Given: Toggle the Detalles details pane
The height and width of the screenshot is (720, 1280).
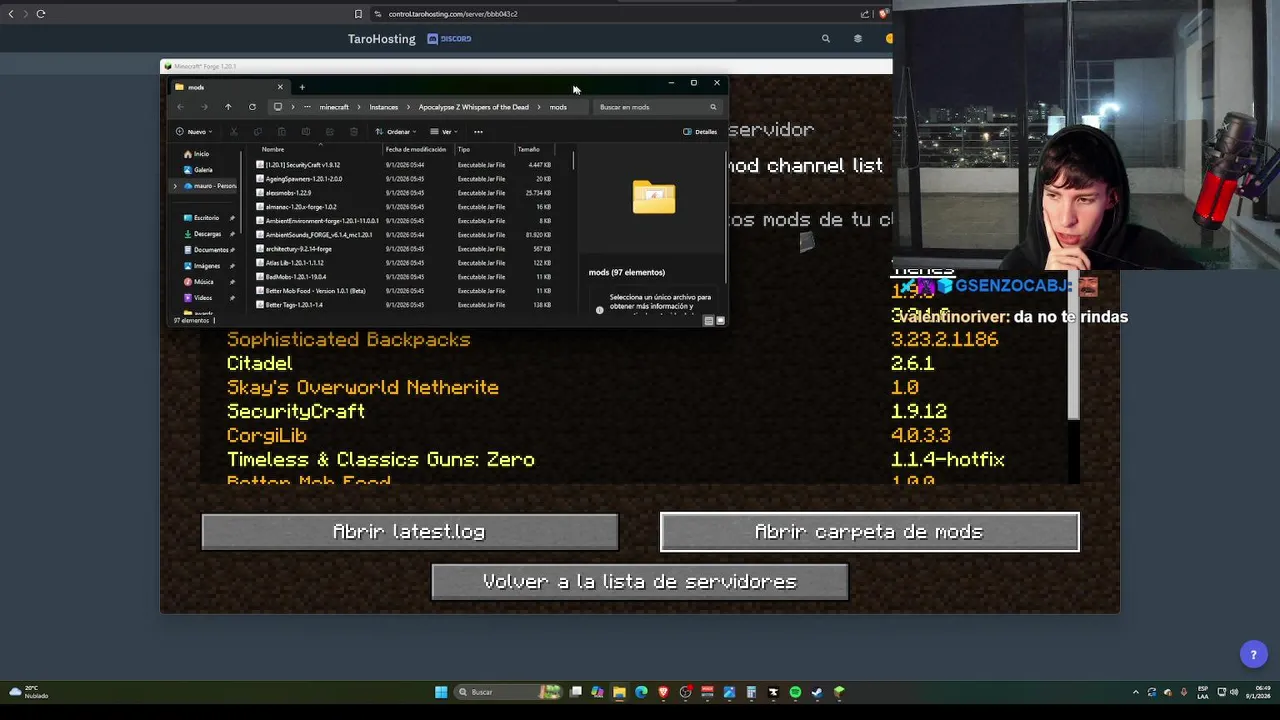Looking at the screenshot, I should click(700, 132).
